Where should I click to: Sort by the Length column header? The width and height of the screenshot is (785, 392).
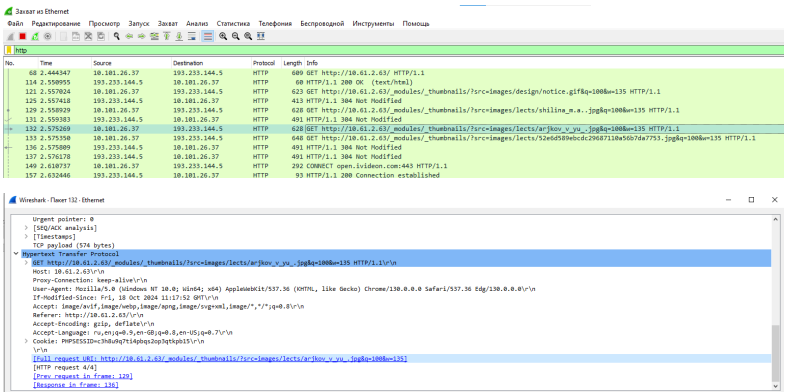click(x=293, y=63)
